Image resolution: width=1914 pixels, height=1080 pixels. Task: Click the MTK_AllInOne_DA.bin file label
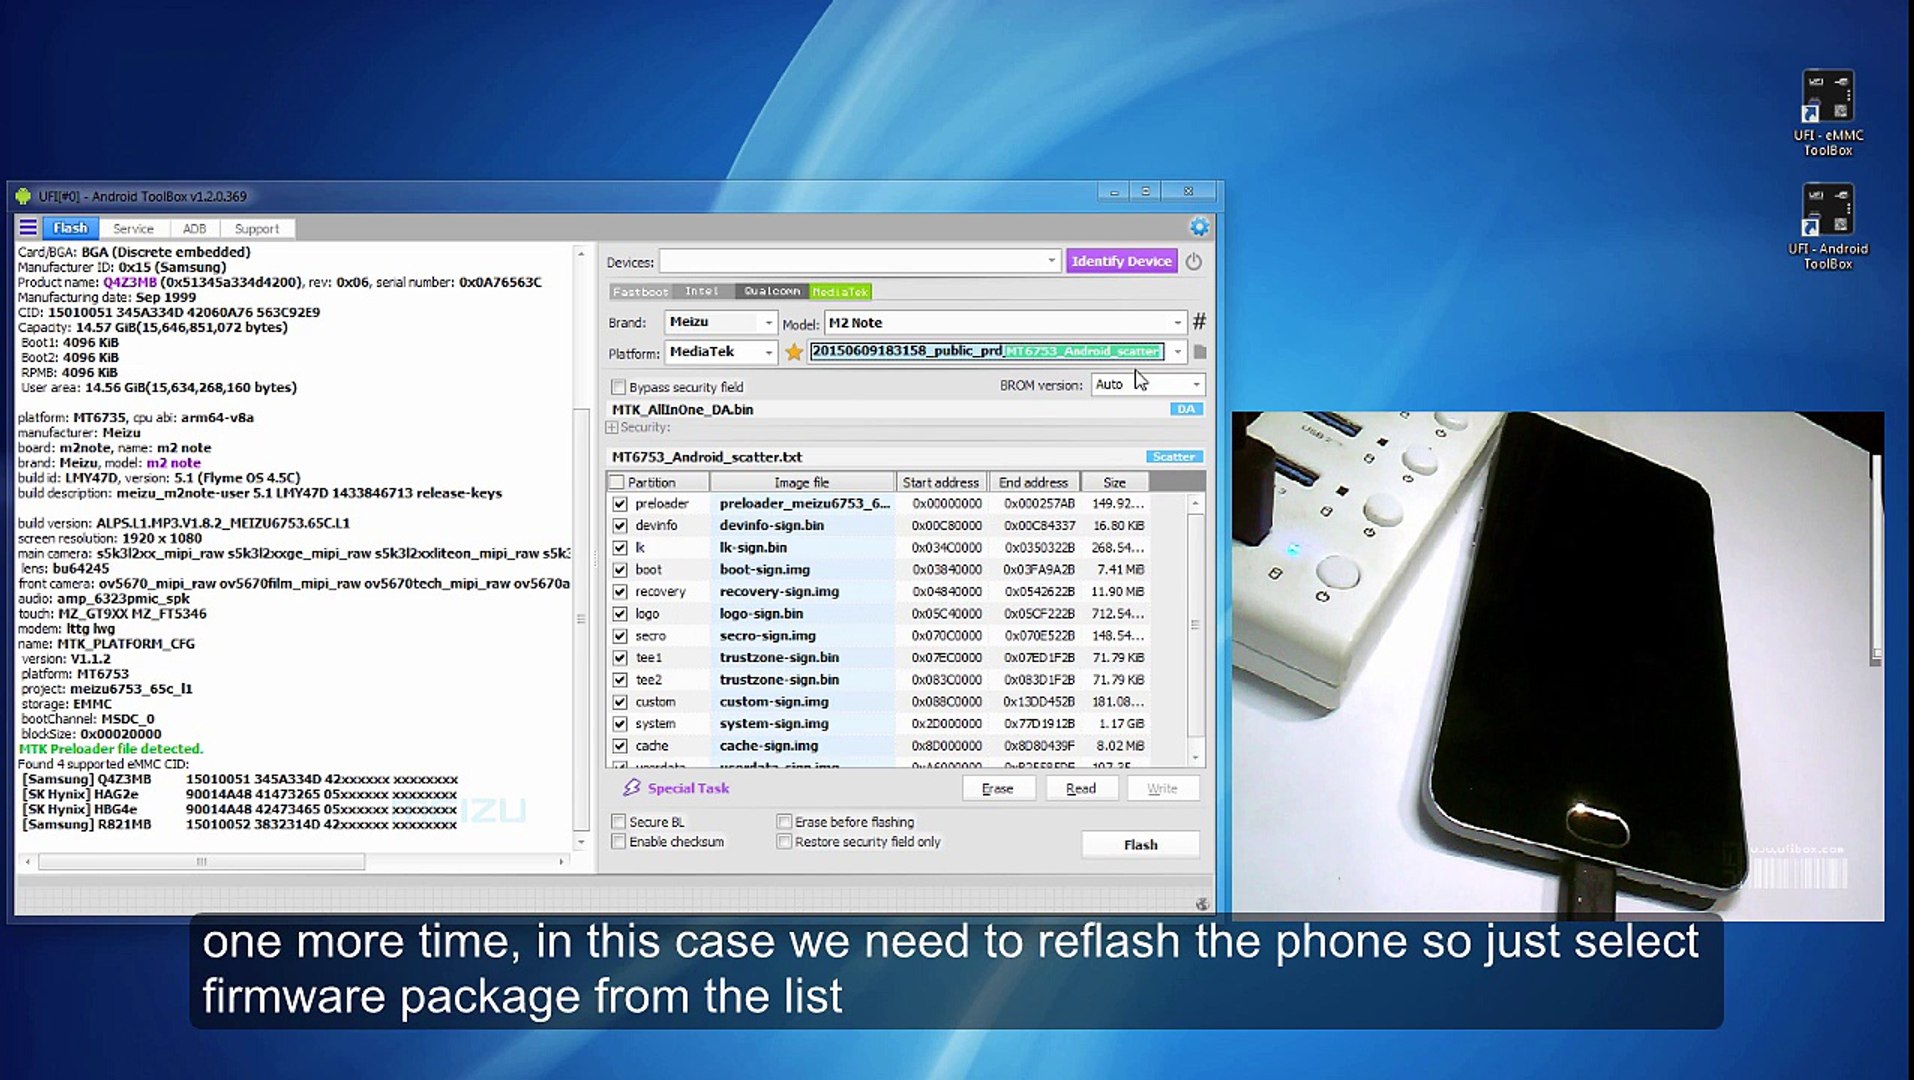pyautogui.click(x=683, y=410)
